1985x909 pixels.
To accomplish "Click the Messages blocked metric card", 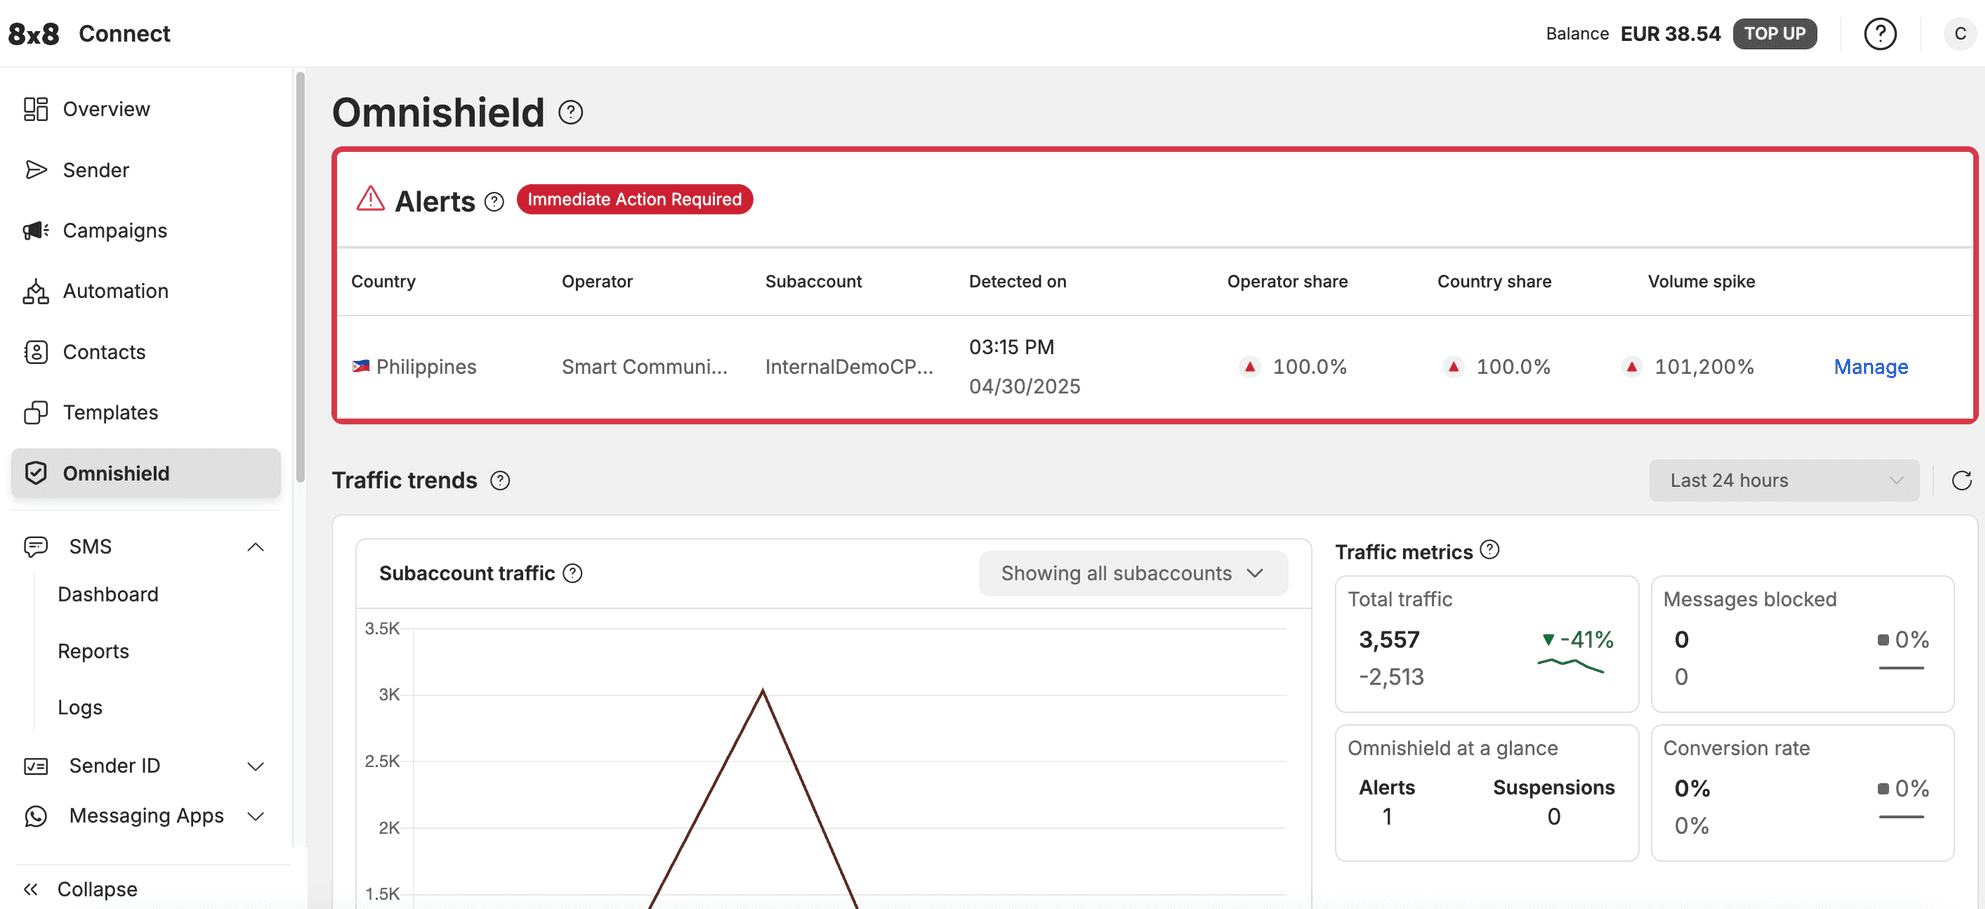I will click(x=1803, y=644).
